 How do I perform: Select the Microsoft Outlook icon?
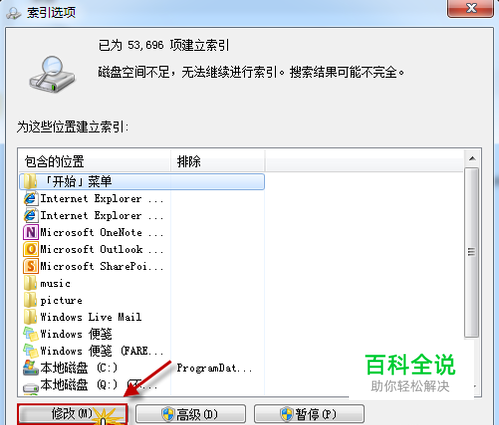(x=30, y=249)
